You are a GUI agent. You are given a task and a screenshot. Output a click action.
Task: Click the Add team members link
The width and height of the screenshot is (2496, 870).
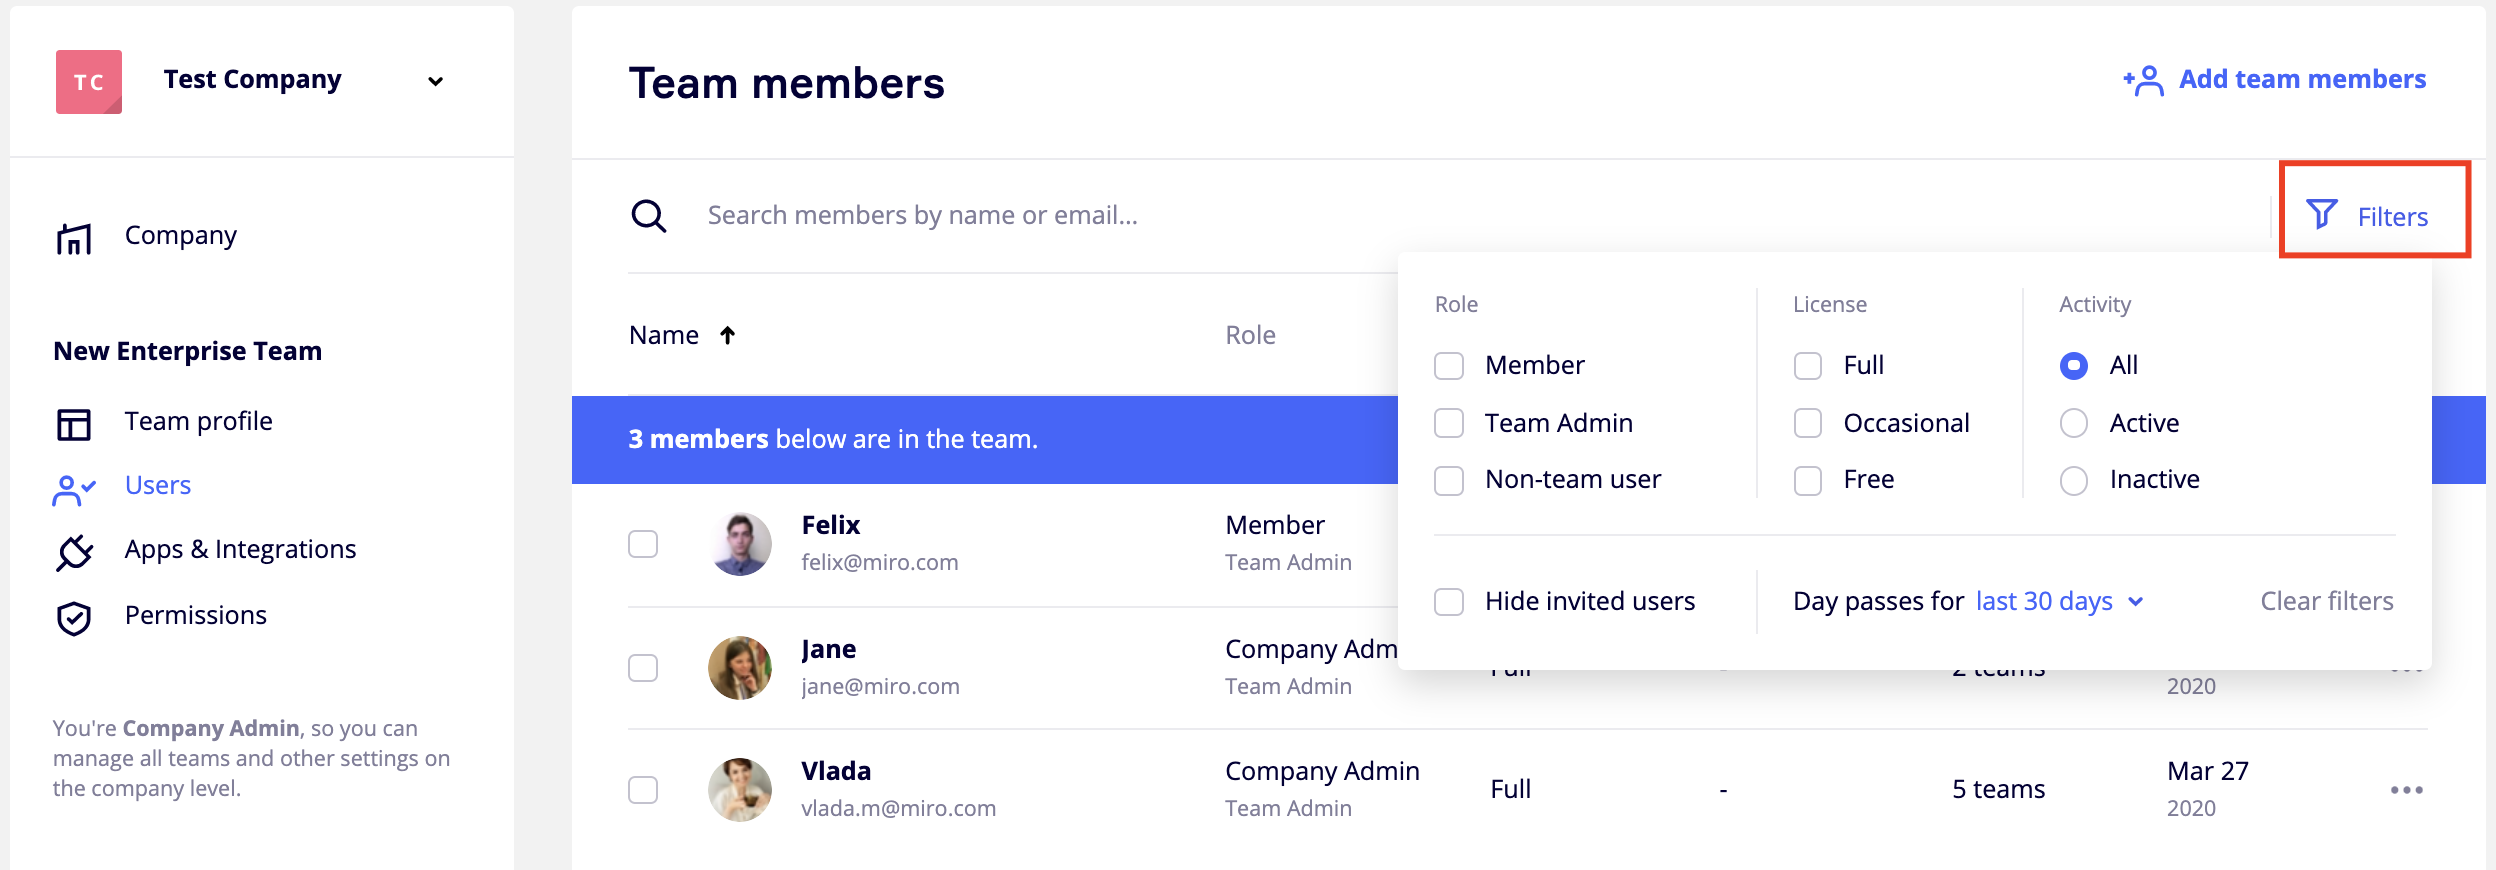click(x=2302, y=79)
